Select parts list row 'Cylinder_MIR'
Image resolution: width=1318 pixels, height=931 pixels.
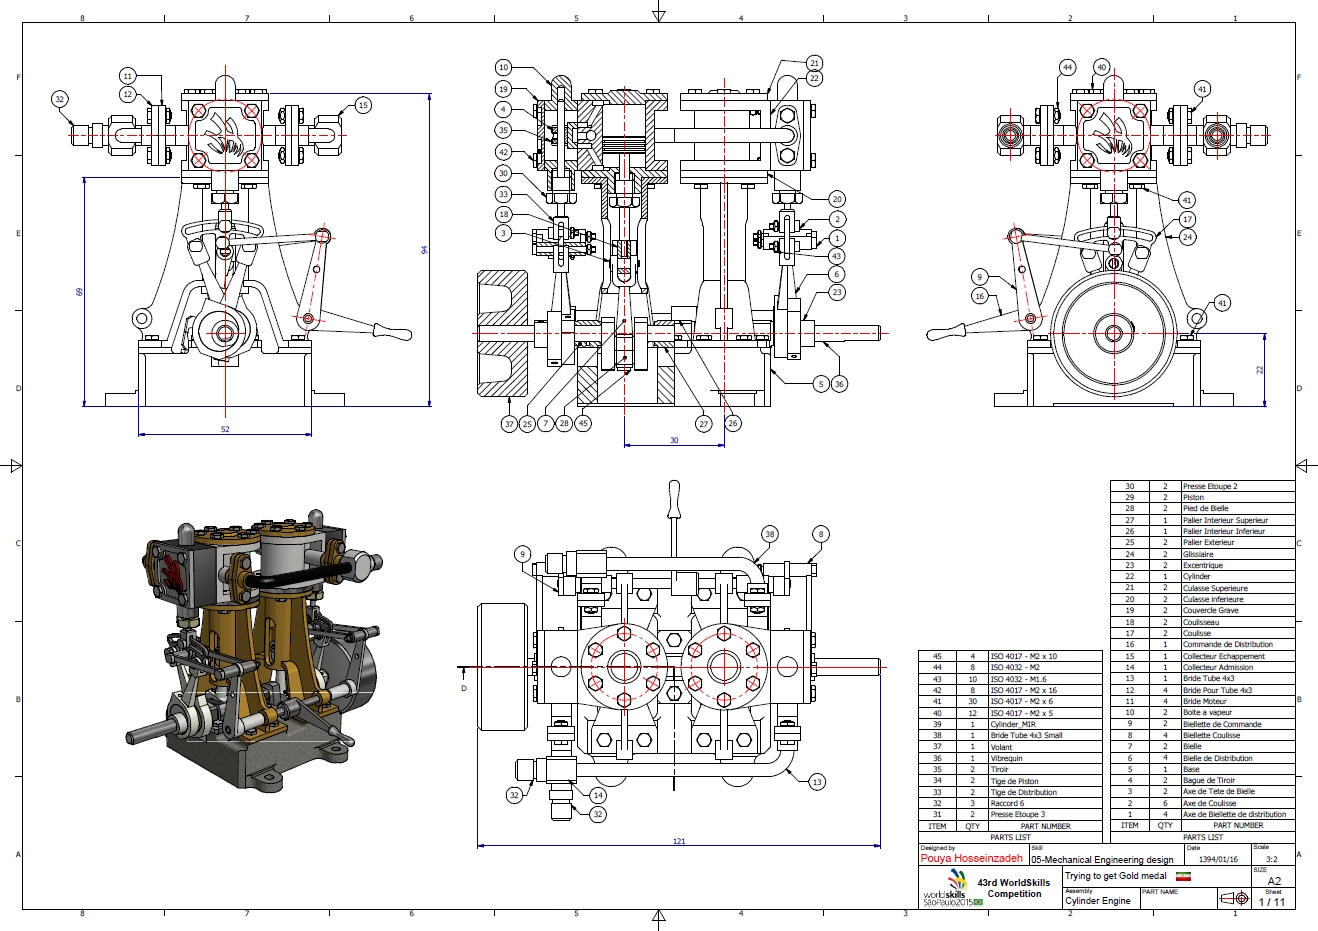(x=1010, y=724)
